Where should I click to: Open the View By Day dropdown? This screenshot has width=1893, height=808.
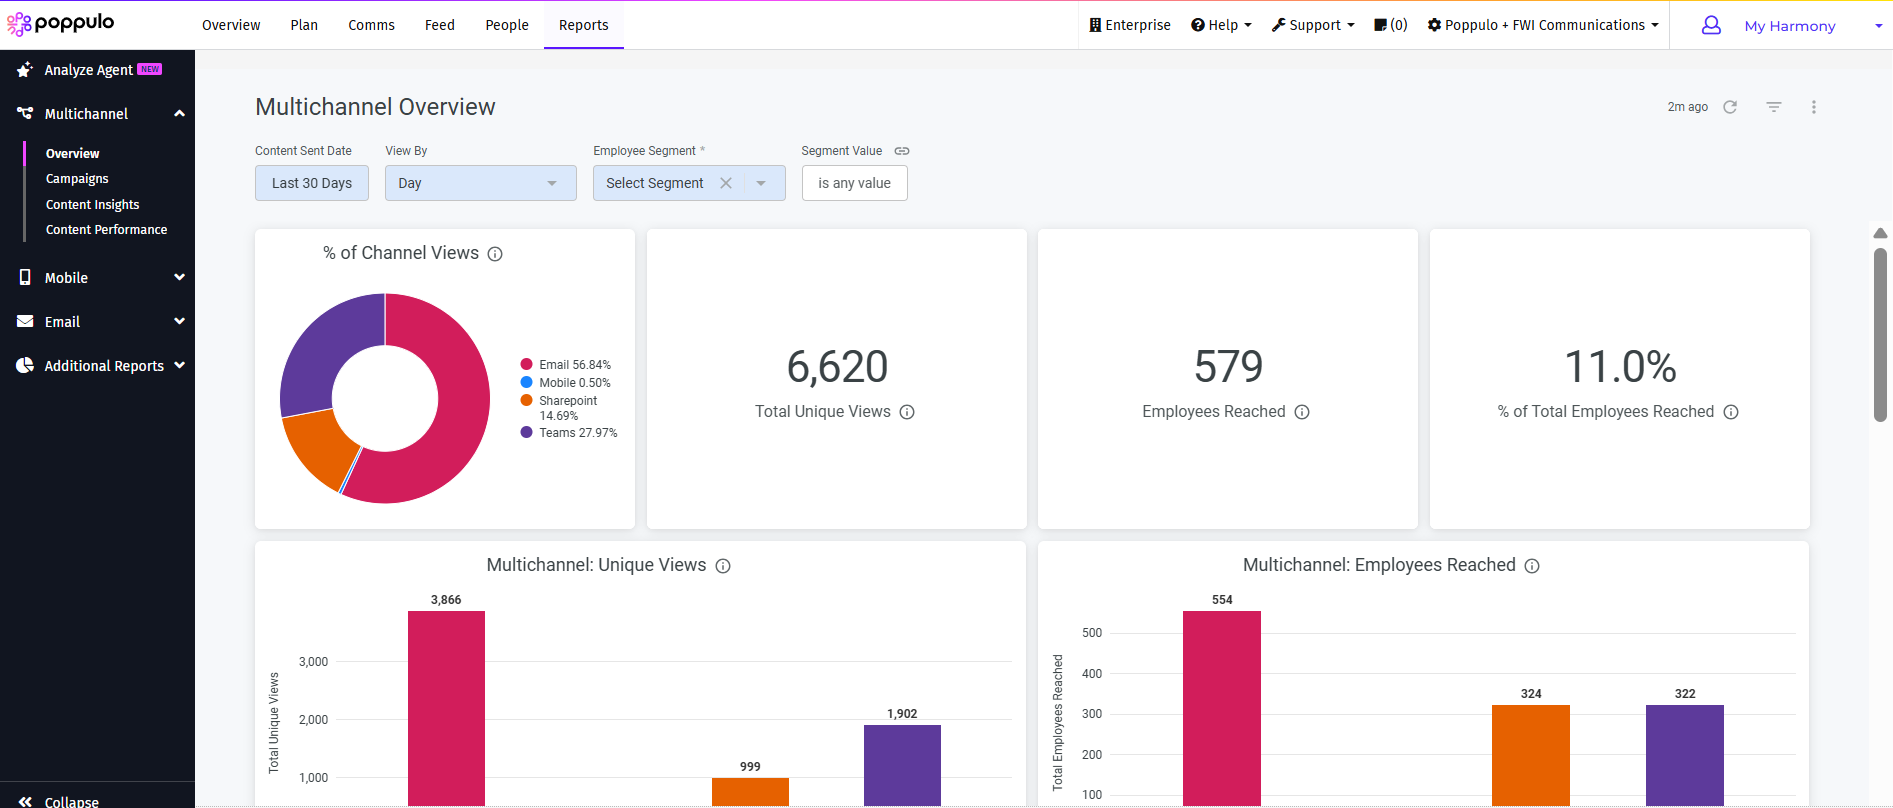pos(480,183)
